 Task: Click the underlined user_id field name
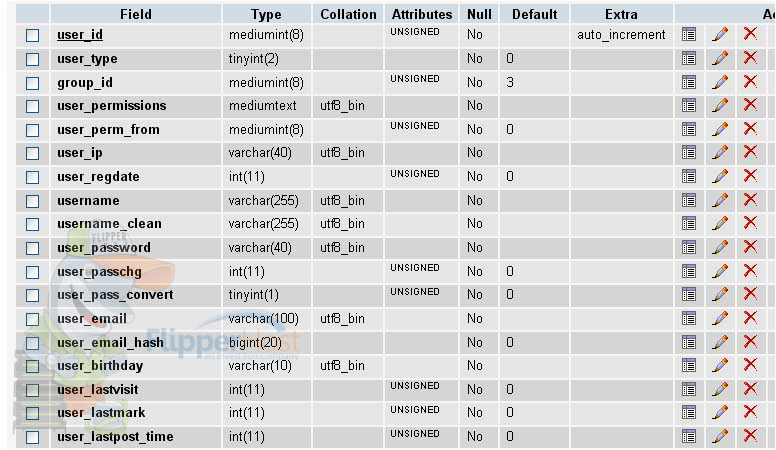[x=80, y=35]
